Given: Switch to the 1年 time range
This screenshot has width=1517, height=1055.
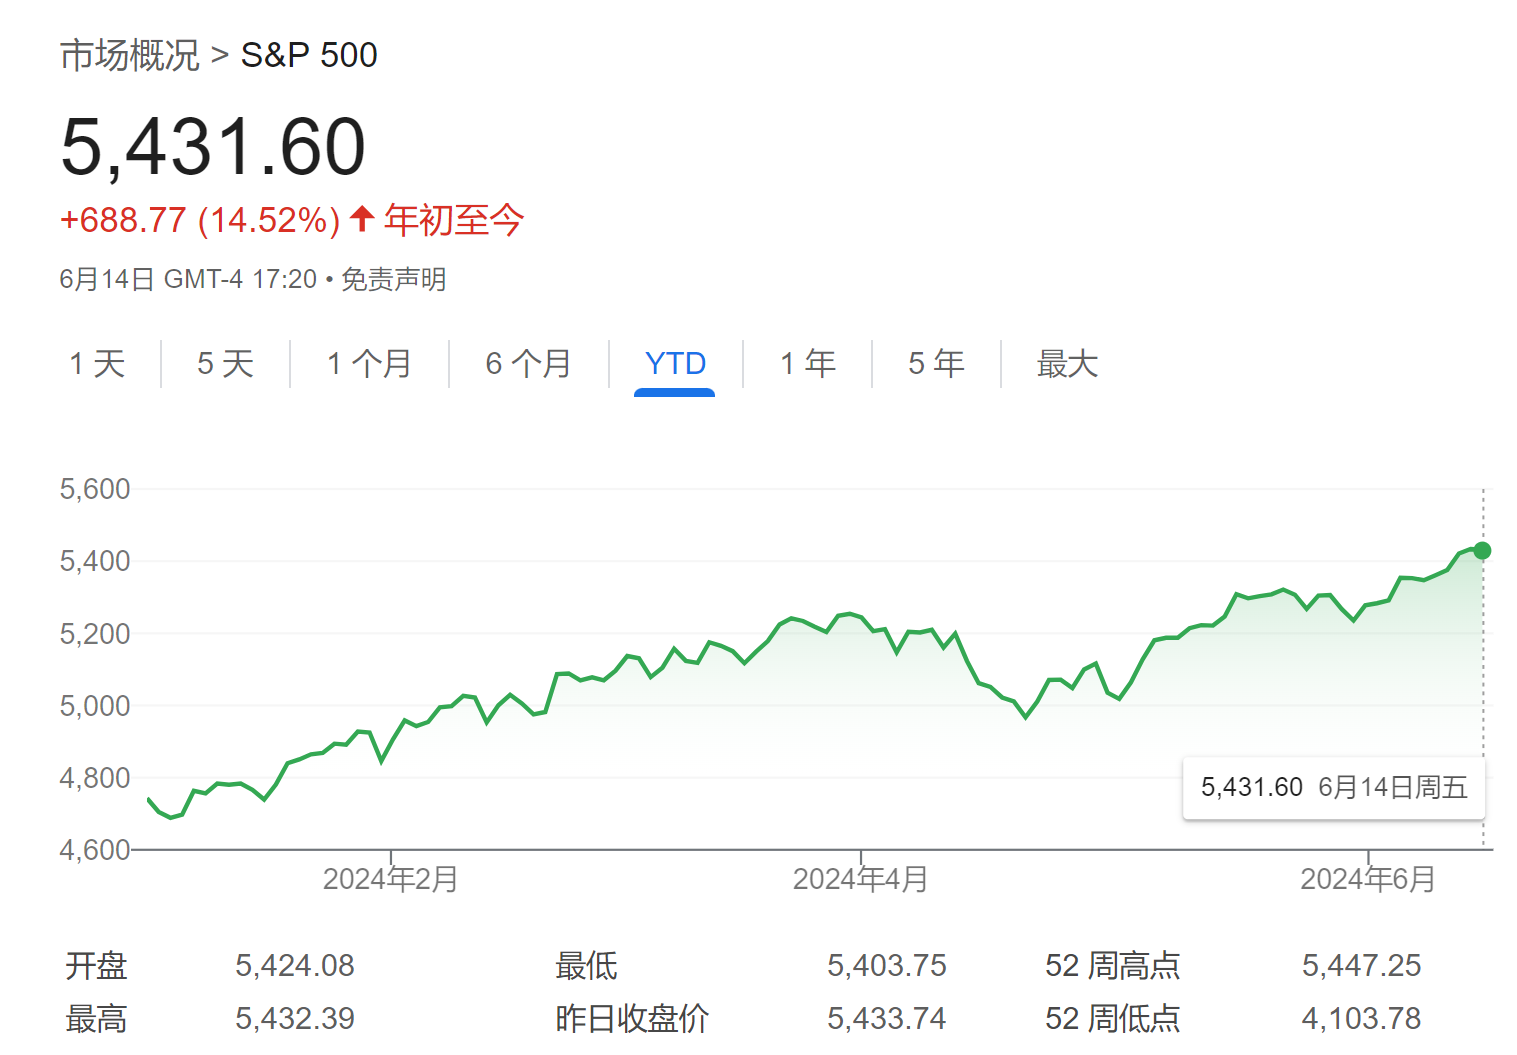Looking at the screenshot, I should pos(808,364).
